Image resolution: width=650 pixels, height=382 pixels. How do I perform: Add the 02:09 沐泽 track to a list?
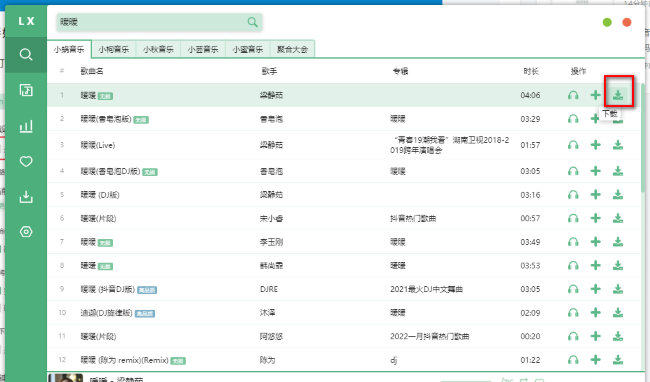click(x=595, y=313)
